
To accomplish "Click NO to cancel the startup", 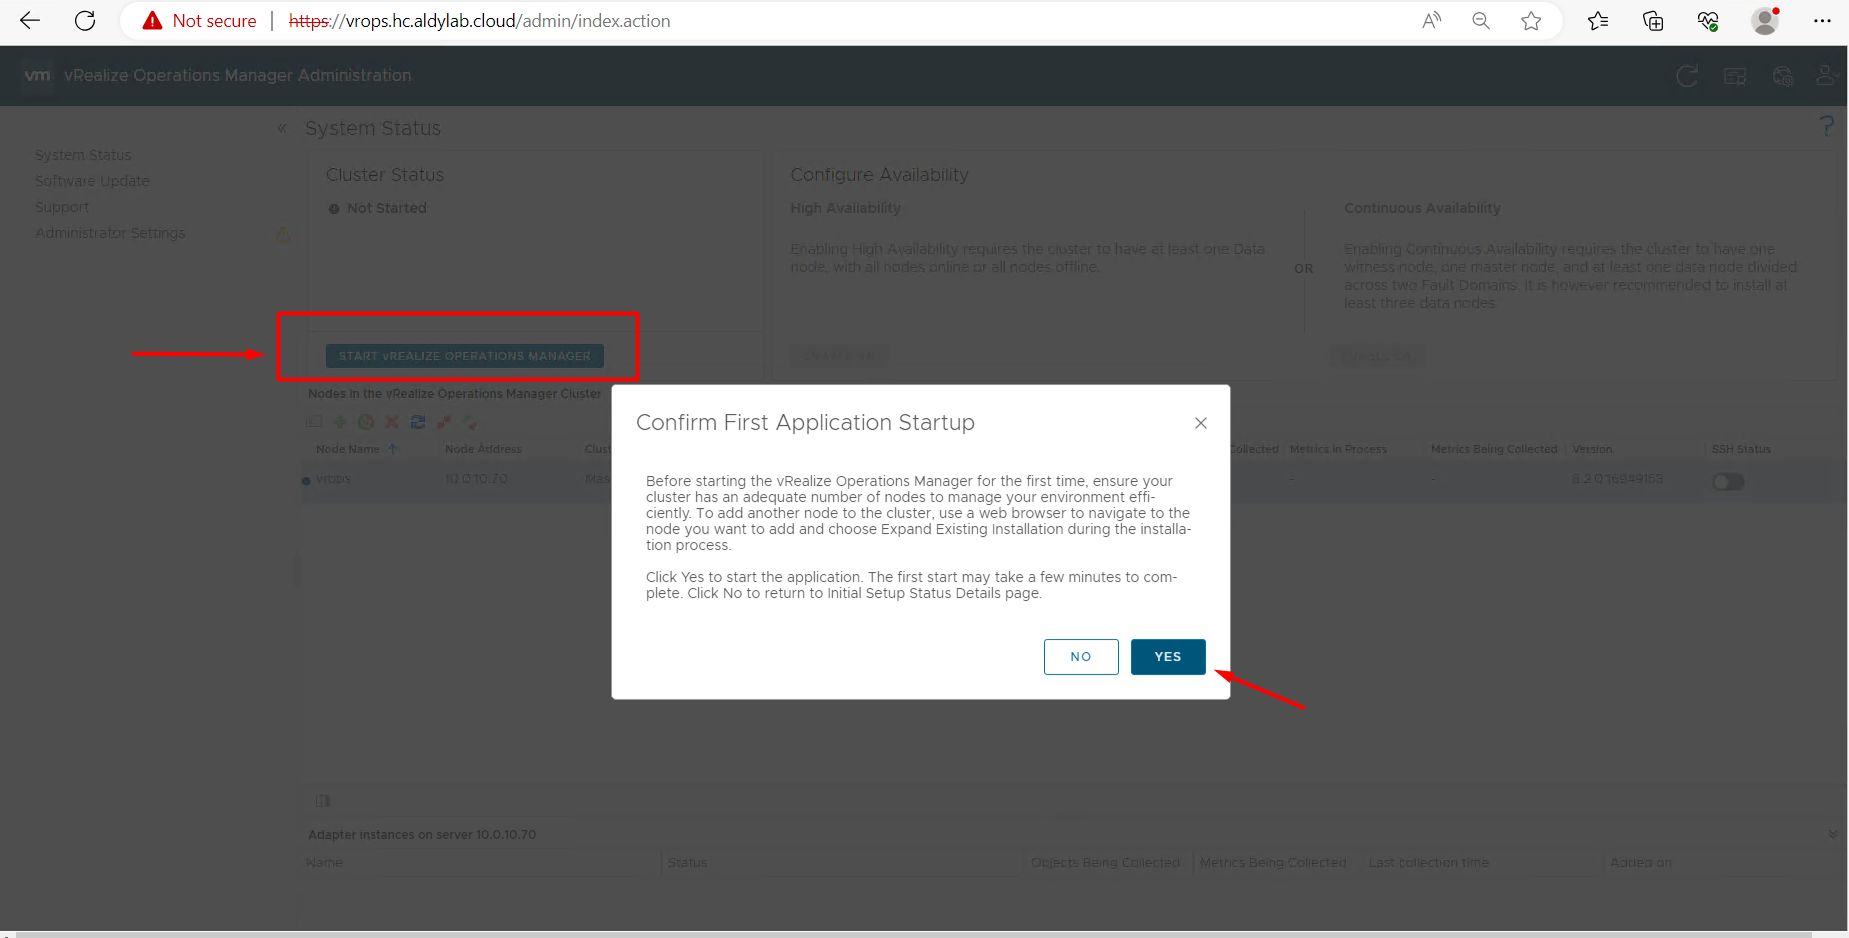I will (1080, 657).
